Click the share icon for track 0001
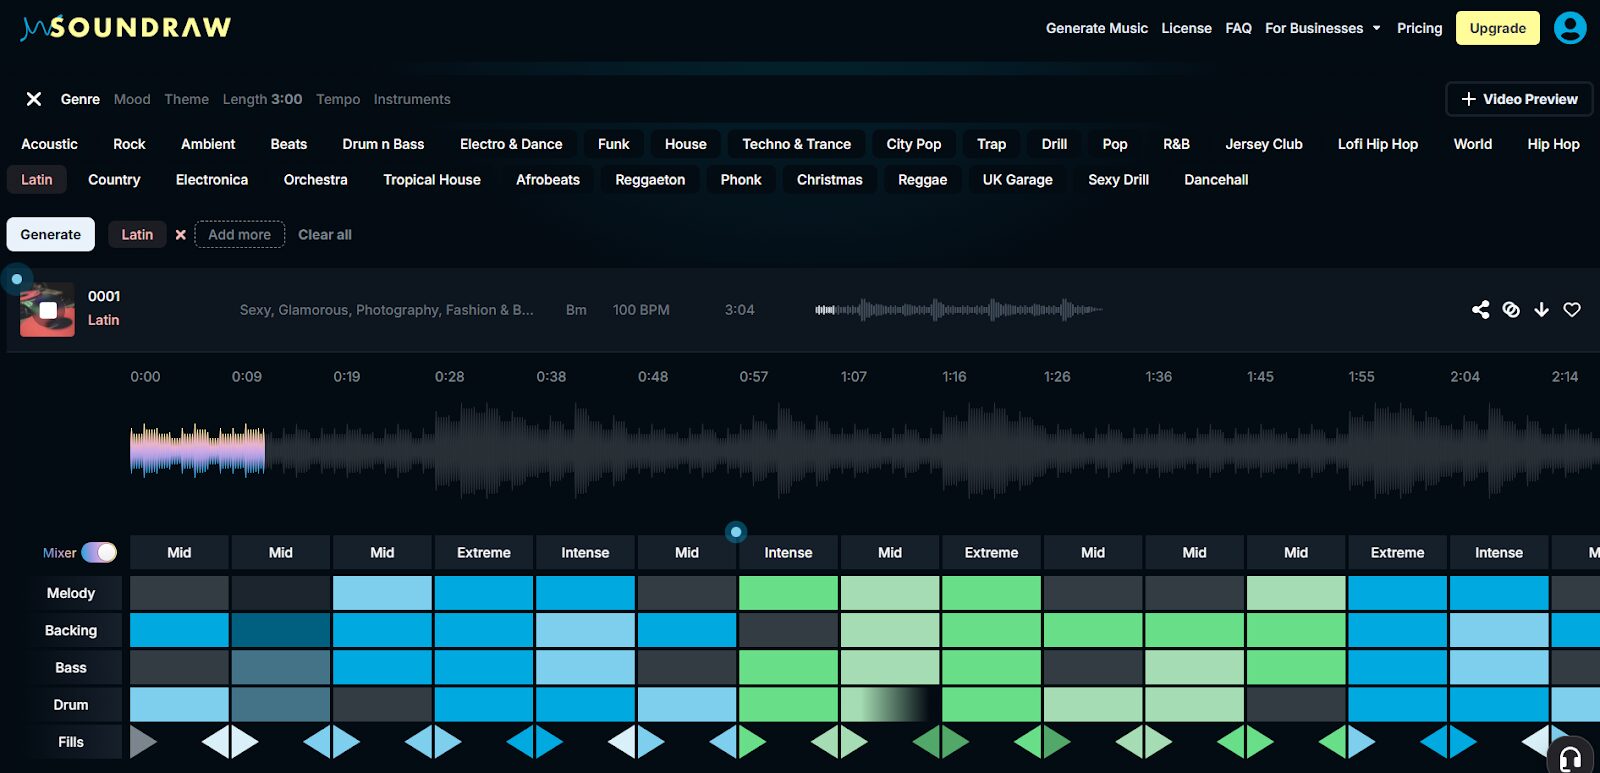This screenshot has width=1600, height=773. (x=1480, y=310)
